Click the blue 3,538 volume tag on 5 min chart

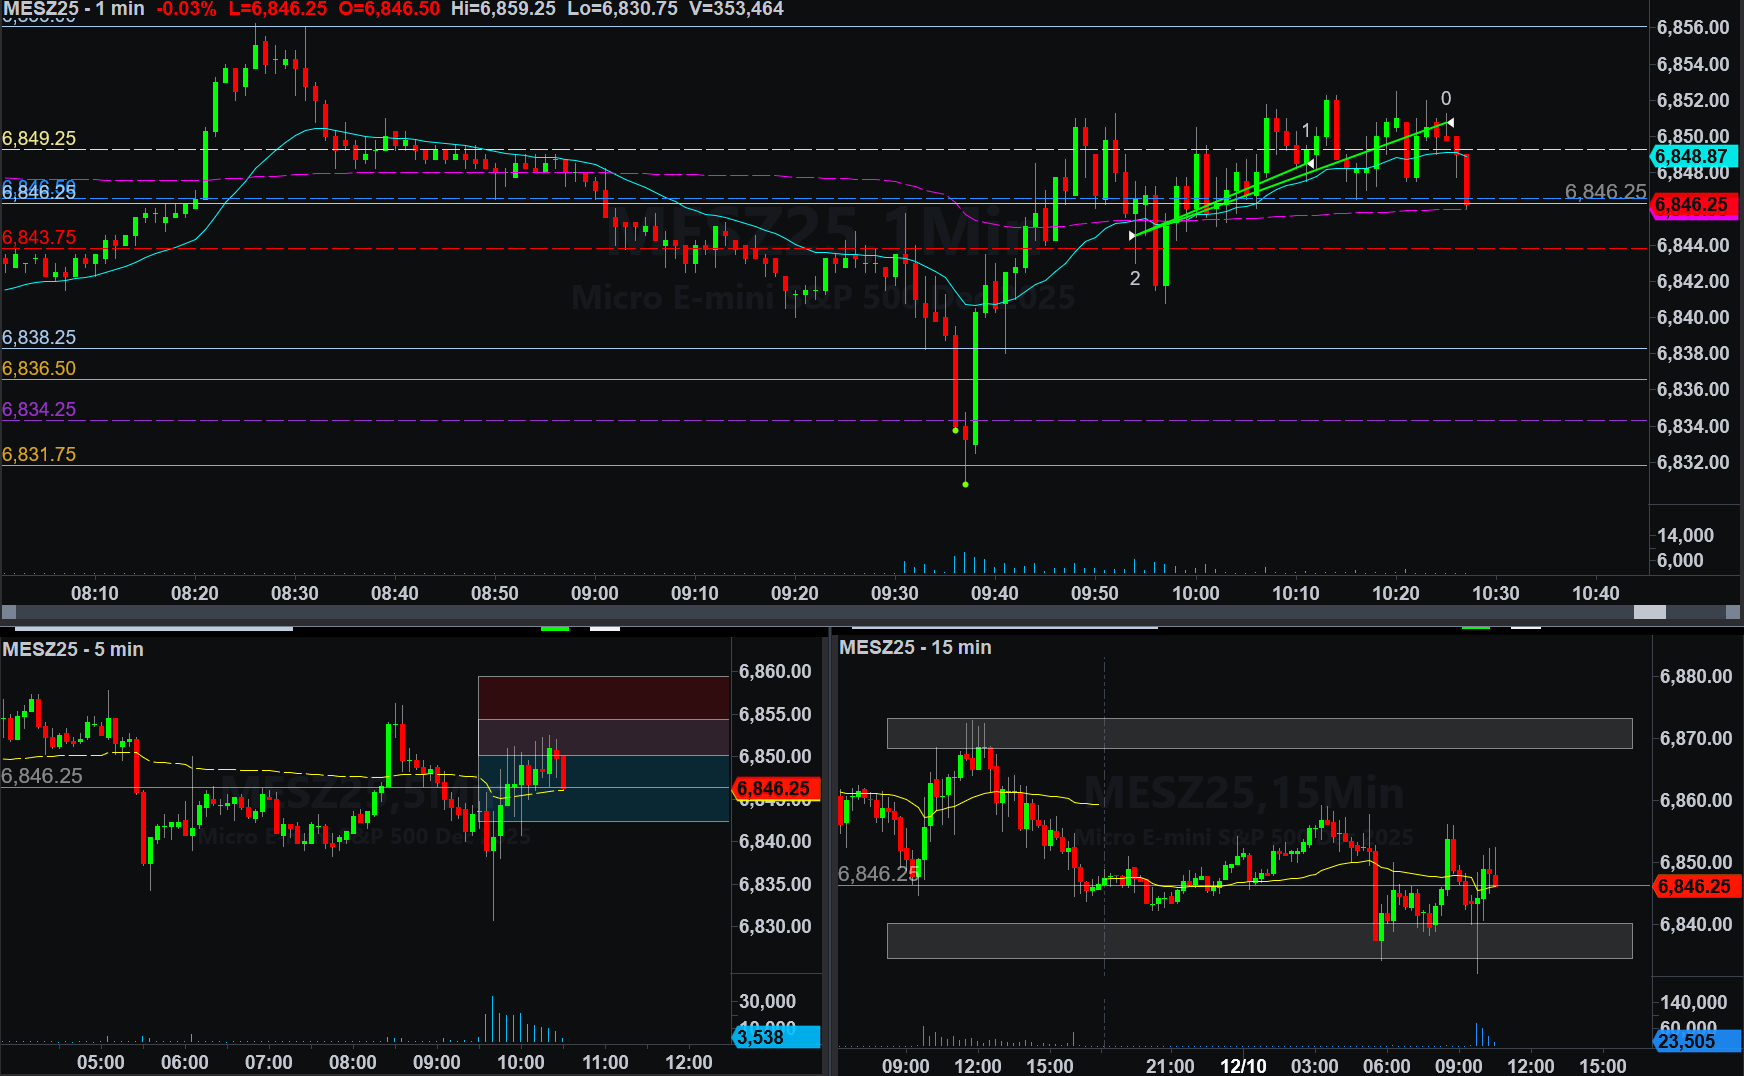pyautogui.click(x=776, y=1037)
